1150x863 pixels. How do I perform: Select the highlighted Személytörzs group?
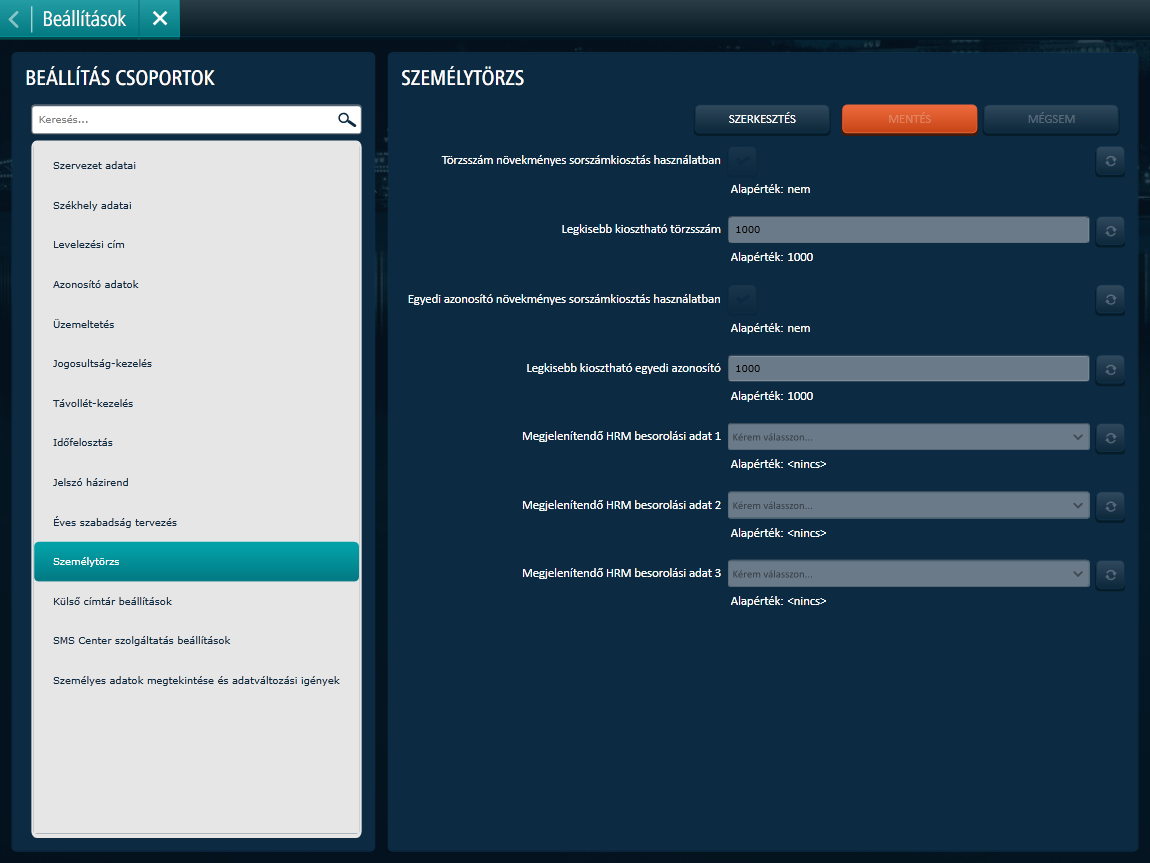point(196,562)
